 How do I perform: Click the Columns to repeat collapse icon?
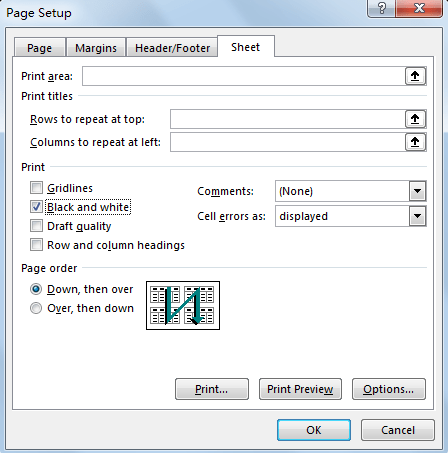(x=415, y=142)
